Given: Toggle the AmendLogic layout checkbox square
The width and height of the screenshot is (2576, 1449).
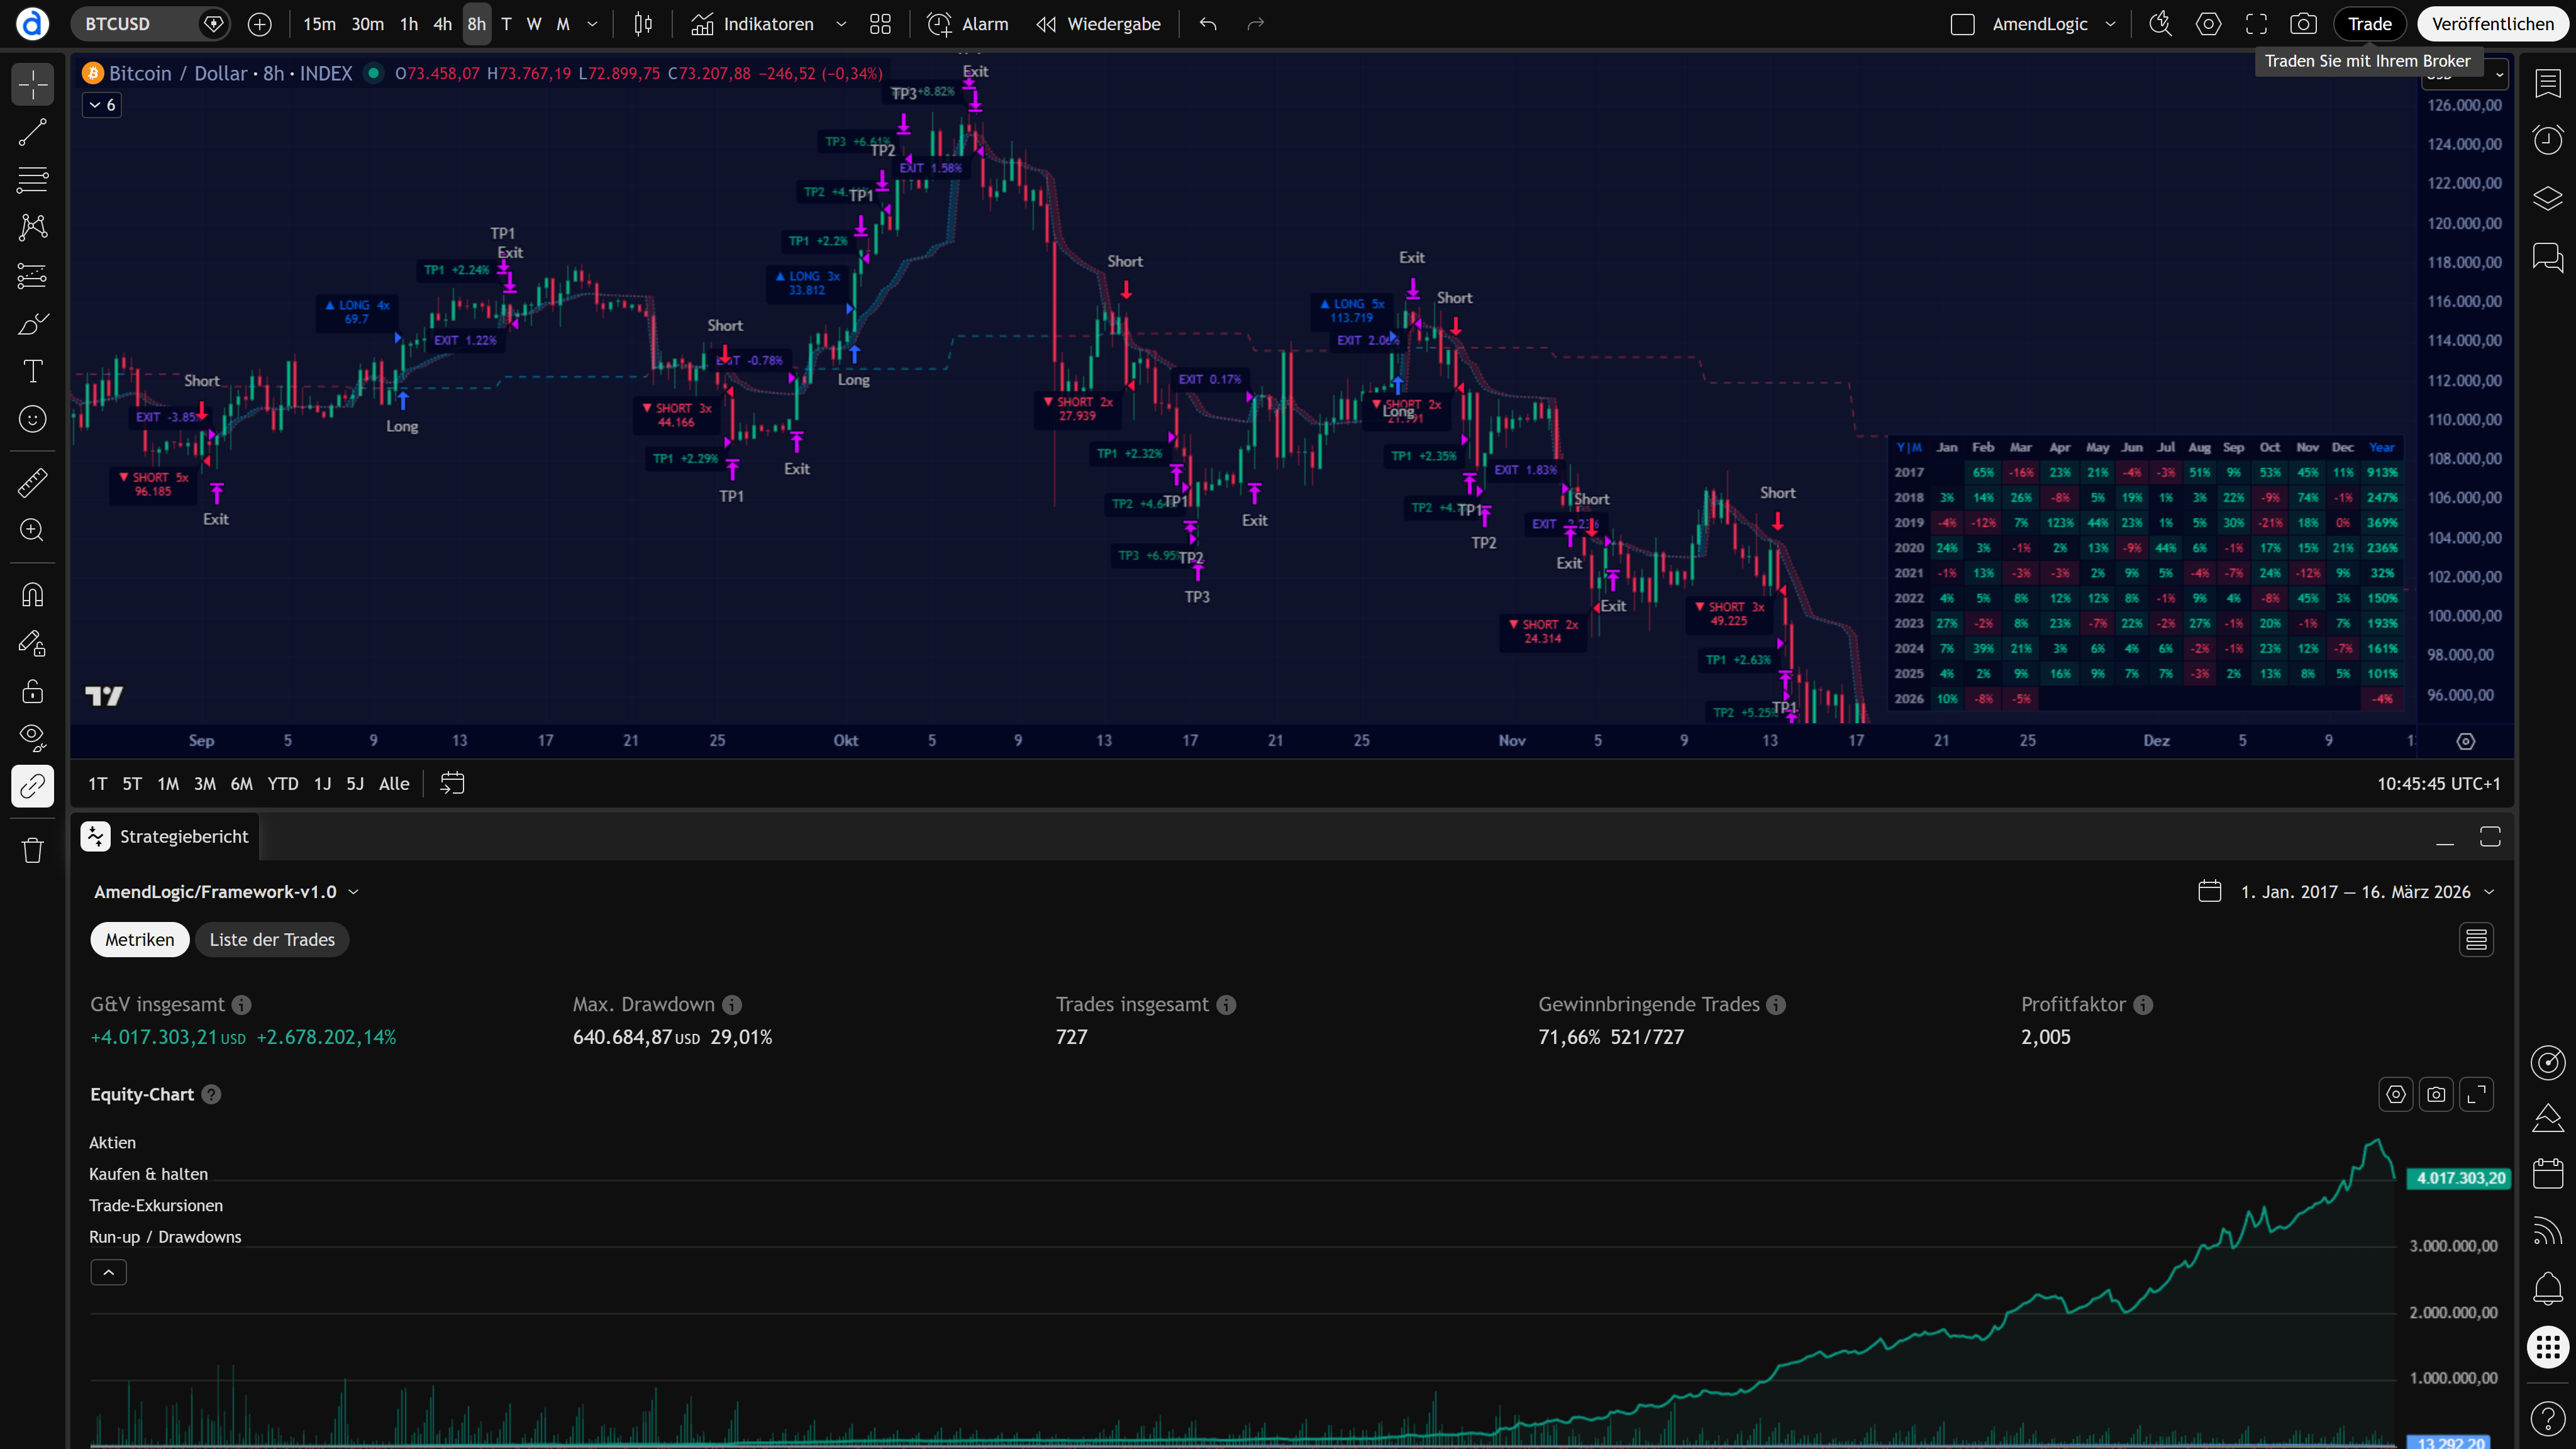Looking at the screenshot, I should point(1962,24).
